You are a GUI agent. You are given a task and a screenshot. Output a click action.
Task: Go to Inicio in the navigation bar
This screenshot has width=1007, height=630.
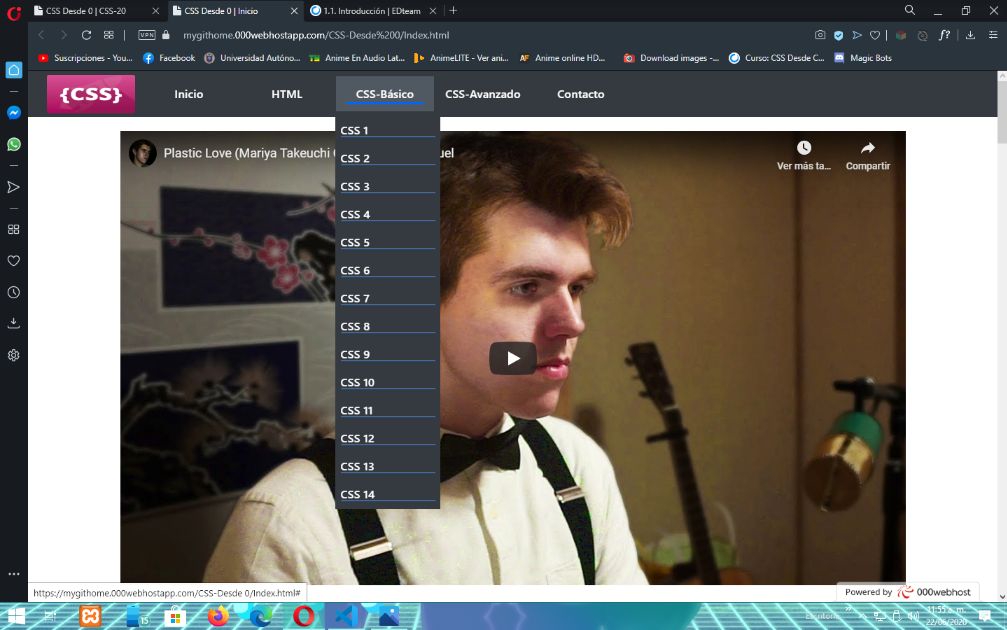(x=189, y=94)
